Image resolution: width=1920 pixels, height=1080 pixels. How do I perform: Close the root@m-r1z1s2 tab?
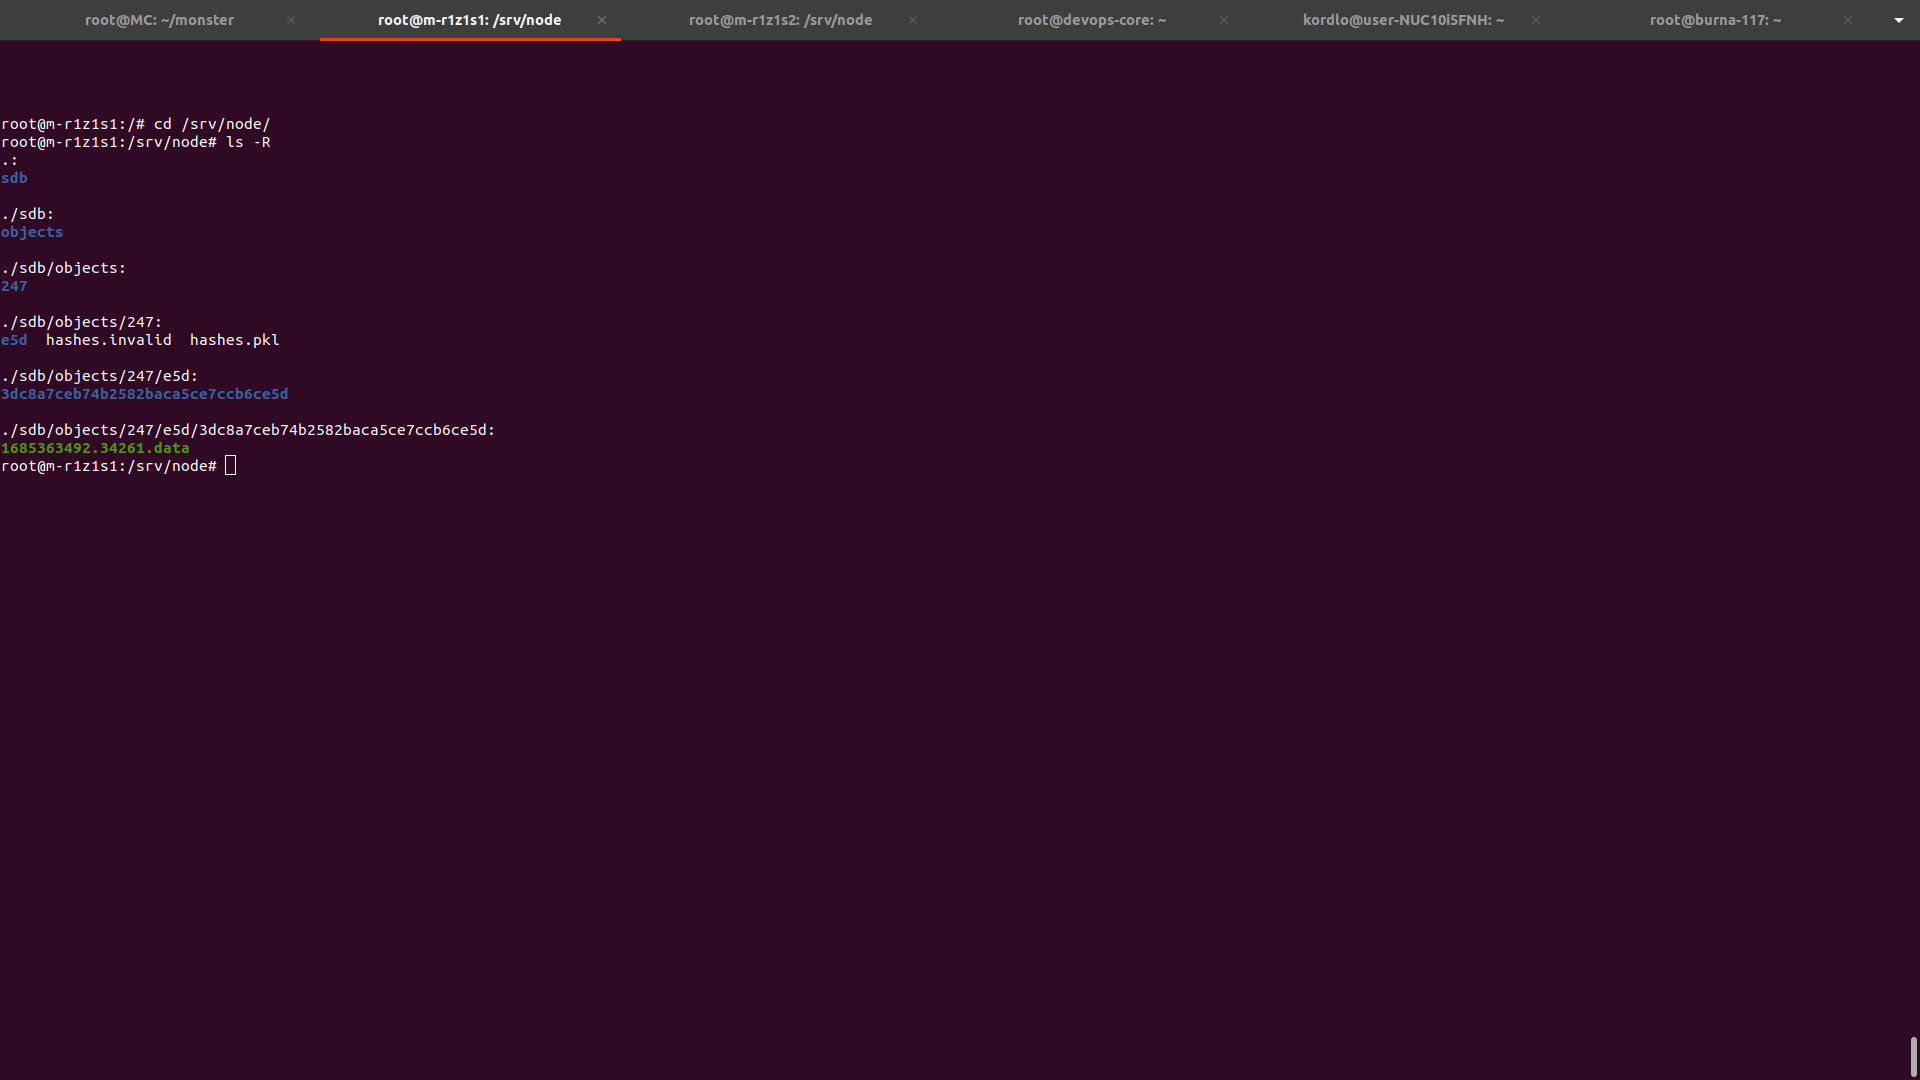tap(913, 20)
